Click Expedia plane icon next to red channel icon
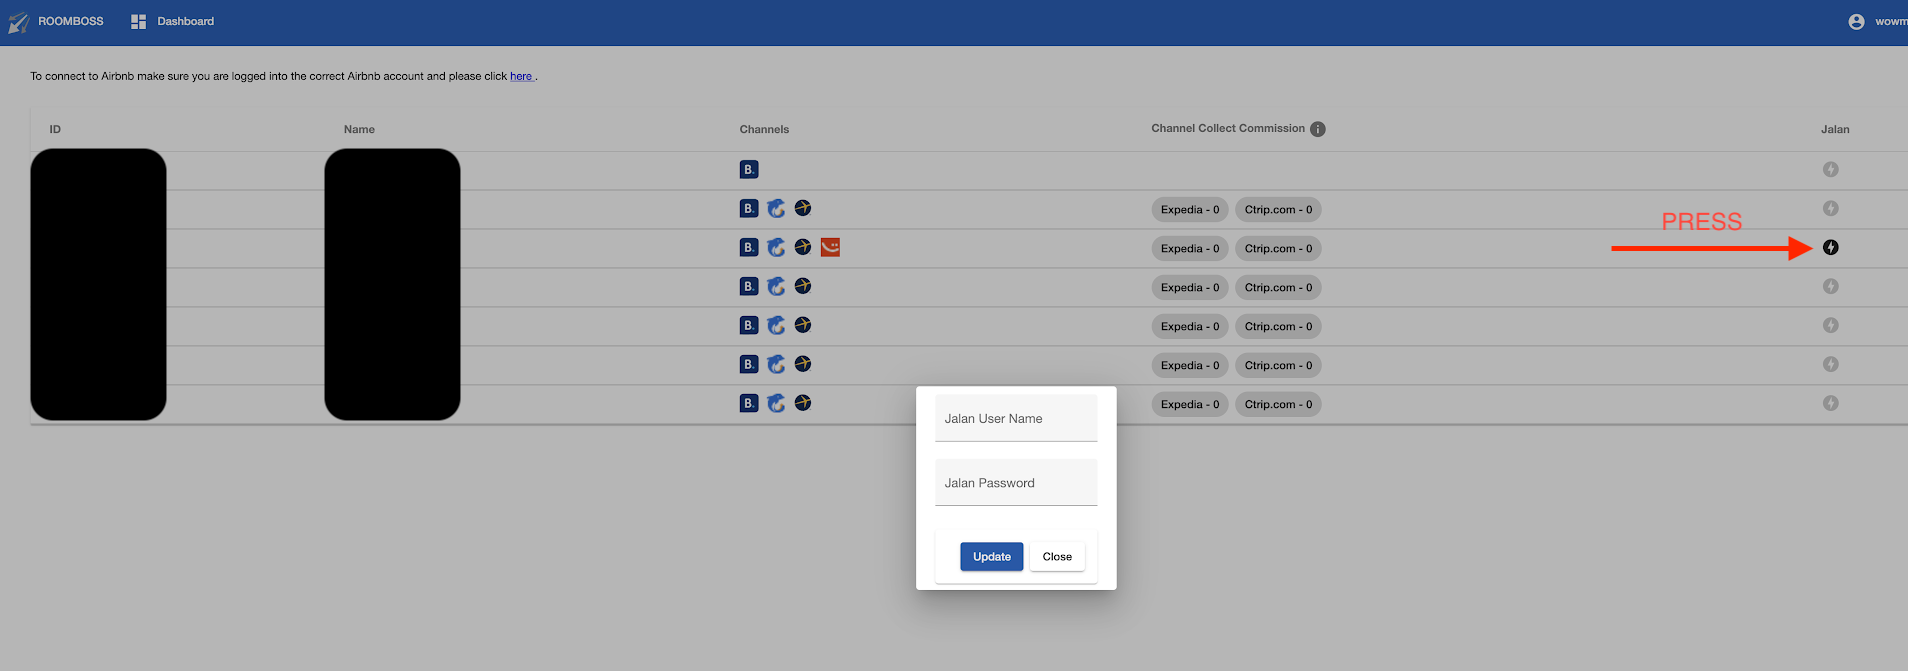This screenshot has height=671, width=1908. pos(803,247)
